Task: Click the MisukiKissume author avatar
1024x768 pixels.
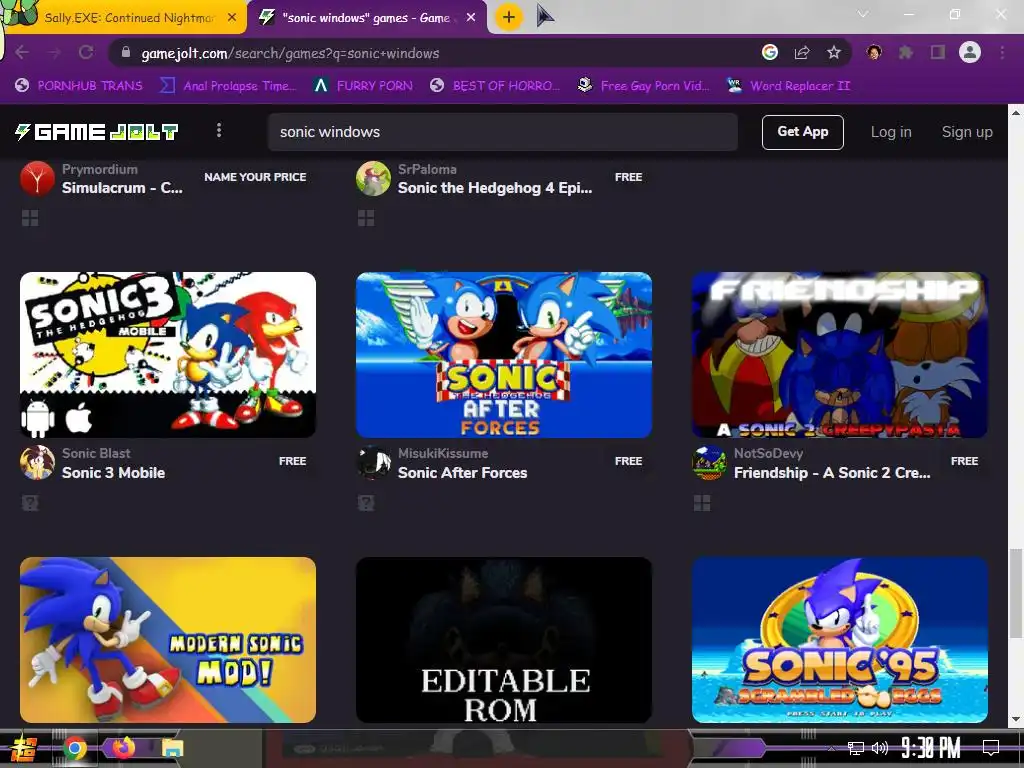Action: pos(374,463)
